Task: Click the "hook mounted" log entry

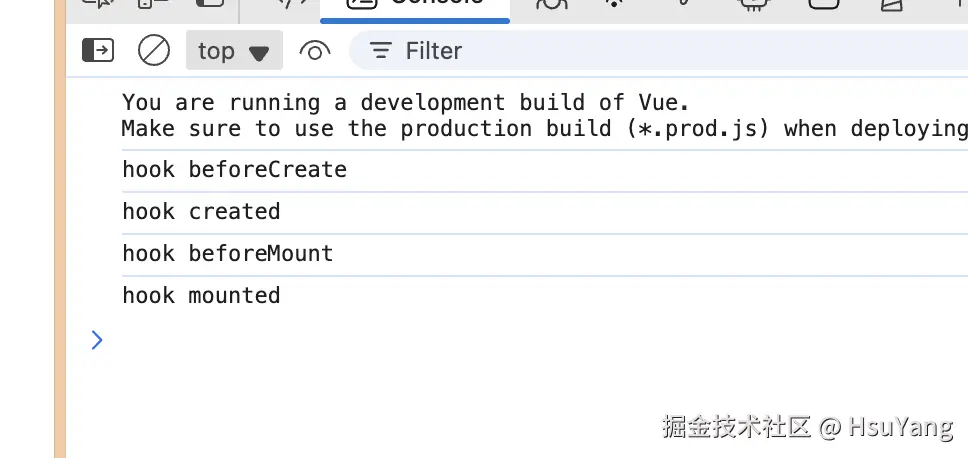Action: click(201, 296)
